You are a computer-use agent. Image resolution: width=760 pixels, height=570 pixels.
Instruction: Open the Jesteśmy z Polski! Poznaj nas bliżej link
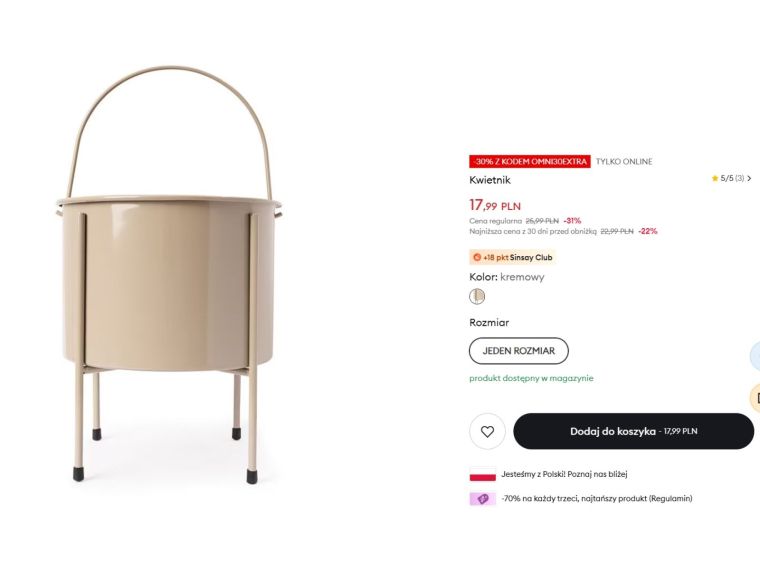[x=564, y=474]
